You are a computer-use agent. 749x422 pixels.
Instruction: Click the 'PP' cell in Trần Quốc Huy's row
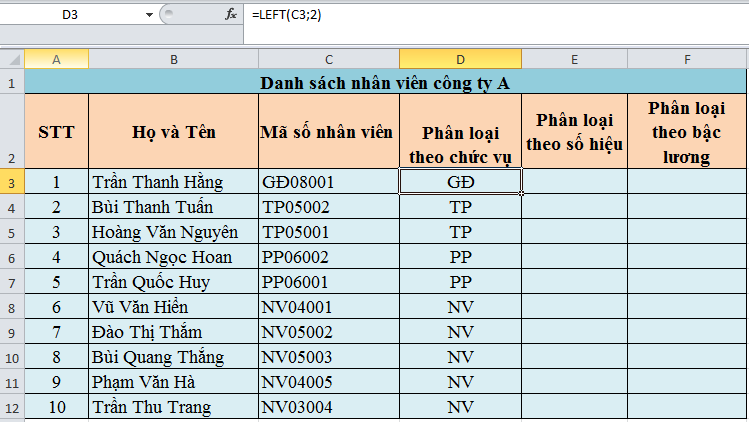click(x=460, y=281)
